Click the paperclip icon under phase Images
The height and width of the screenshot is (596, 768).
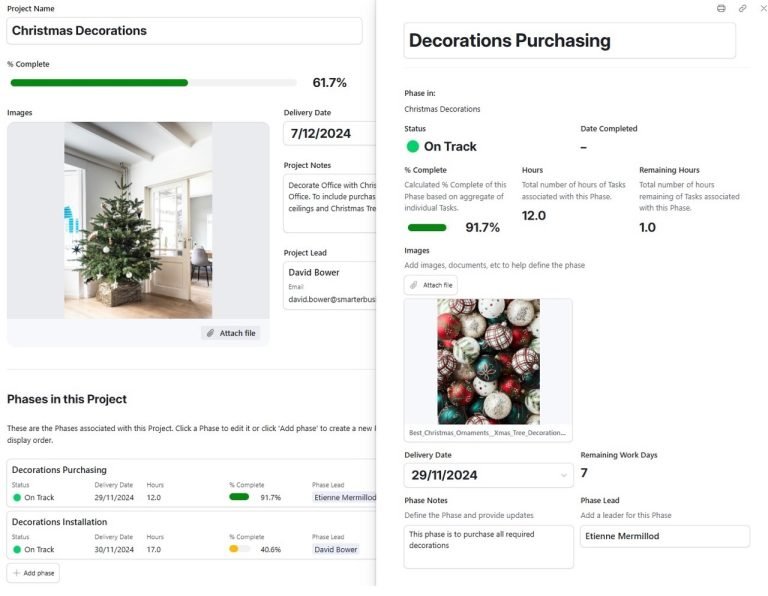pyautogui.click(x=414, y=285)
